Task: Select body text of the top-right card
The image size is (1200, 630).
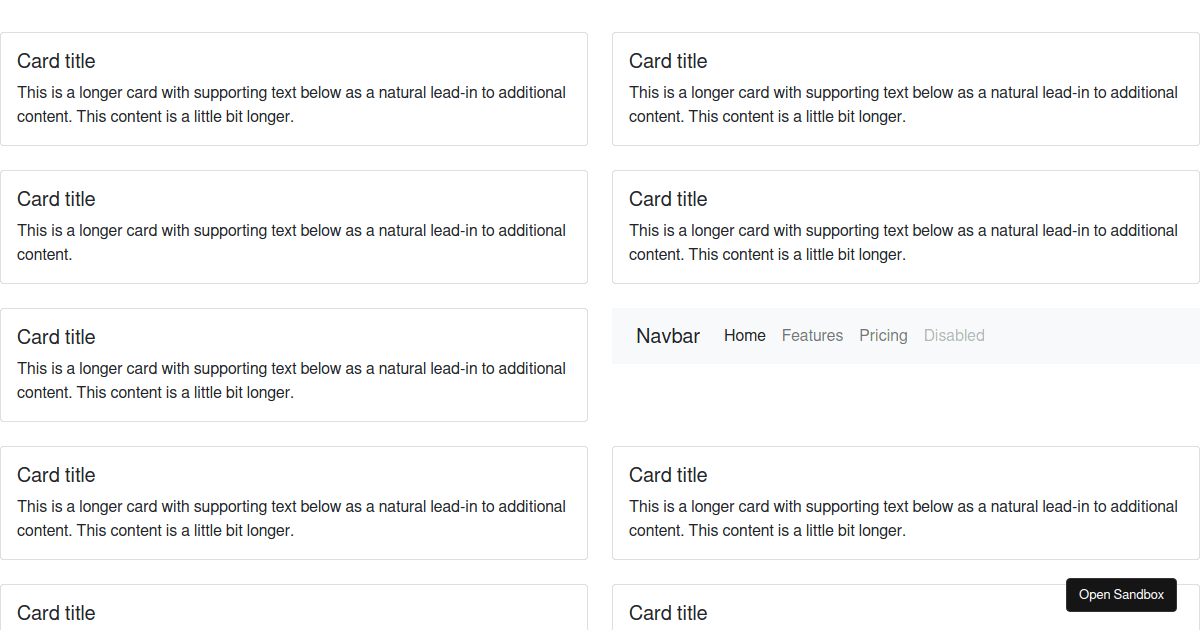Action: click(x=903, y=104)
